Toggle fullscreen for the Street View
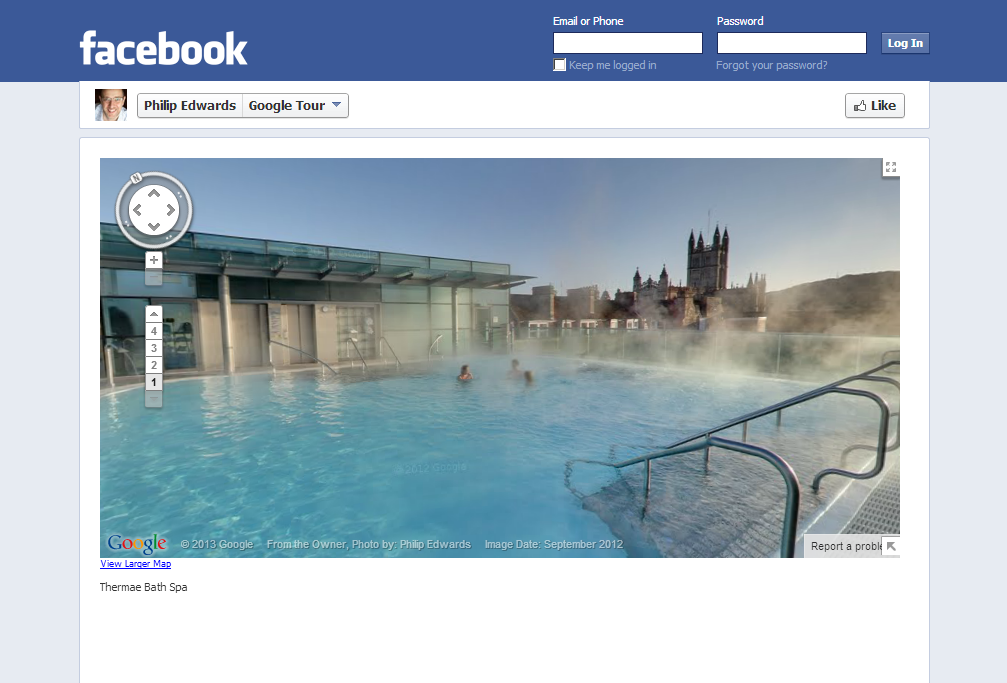 [x=891, y=167]
